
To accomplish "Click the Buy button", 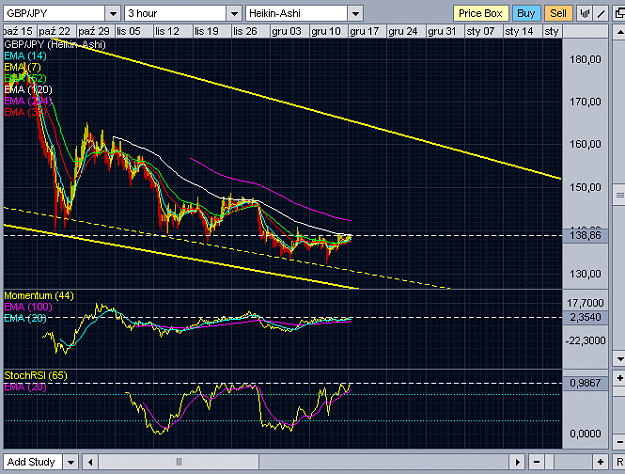I will click(526, 14).
